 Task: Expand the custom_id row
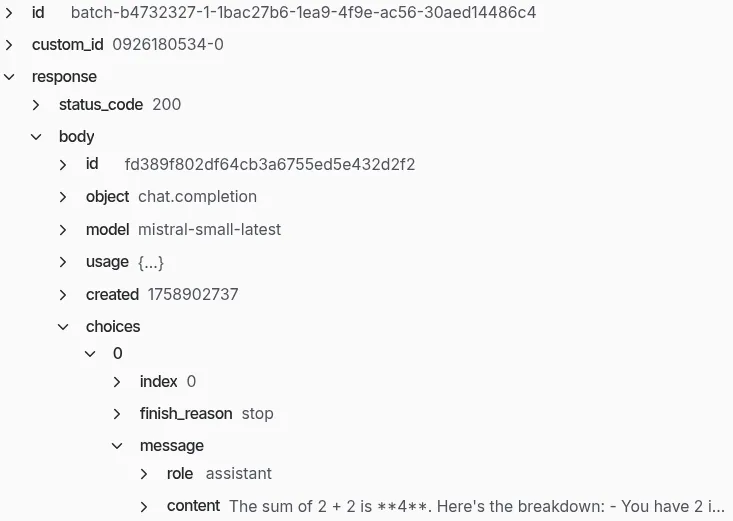click(10, 45)
